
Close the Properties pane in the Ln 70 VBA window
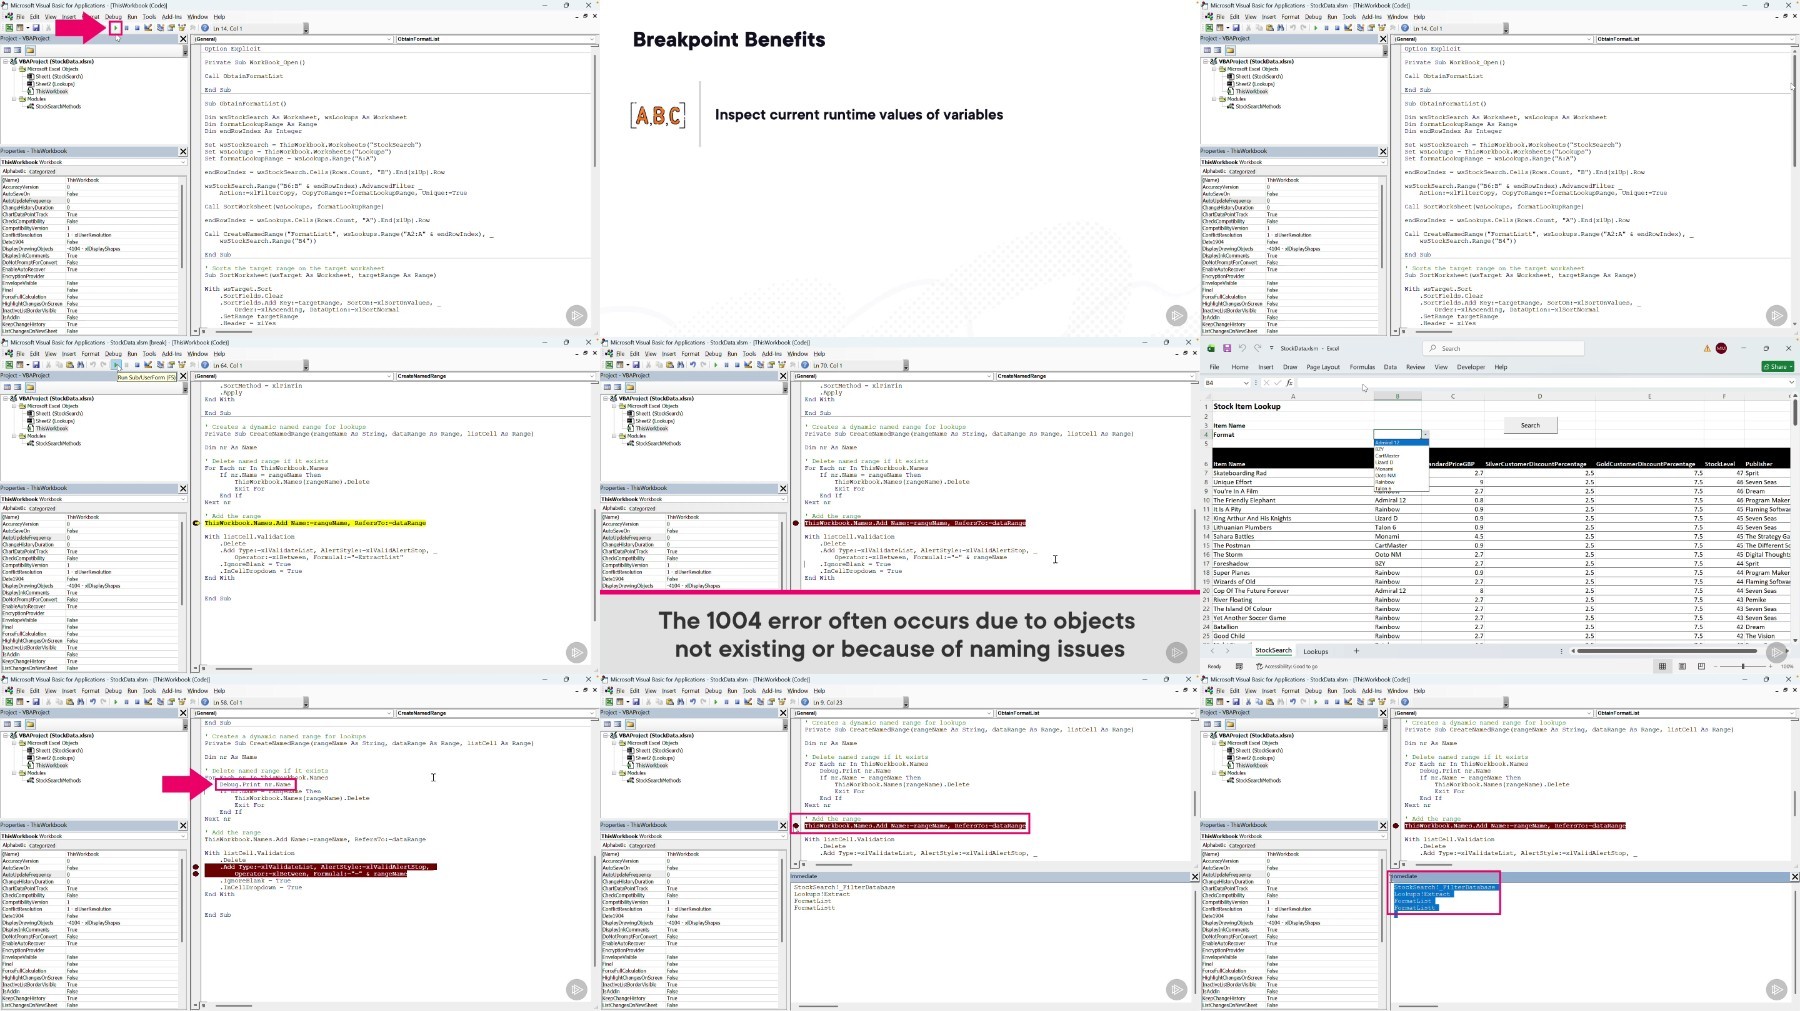coord(783,488)
